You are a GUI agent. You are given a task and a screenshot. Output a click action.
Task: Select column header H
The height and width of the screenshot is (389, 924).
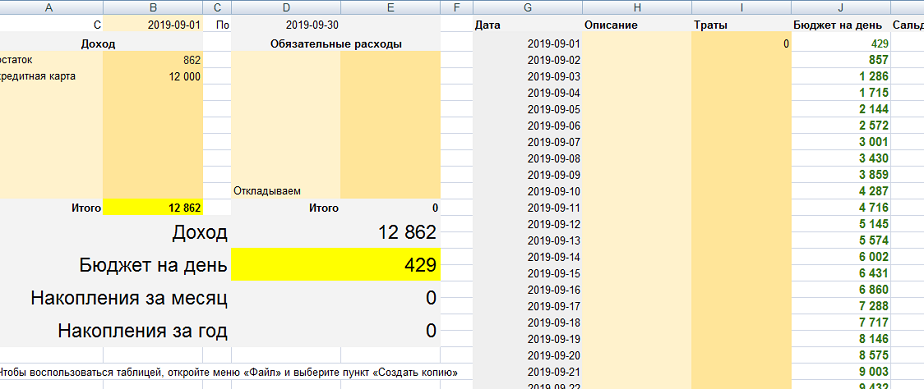click(x=637, y=8)
